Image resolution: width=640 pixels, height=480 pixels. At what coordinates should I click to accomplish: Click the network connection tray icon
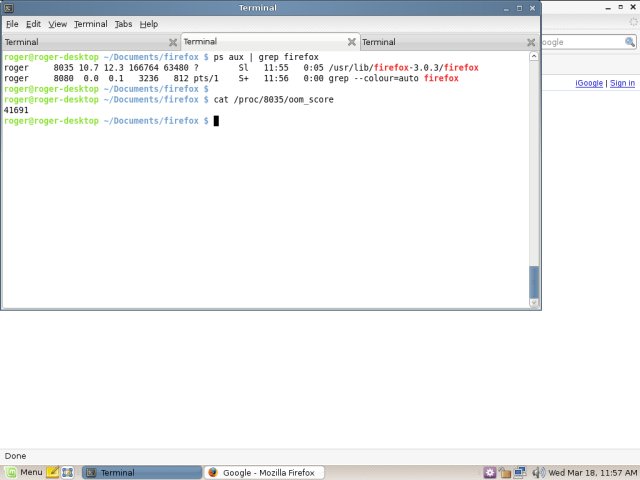point(521,472)
